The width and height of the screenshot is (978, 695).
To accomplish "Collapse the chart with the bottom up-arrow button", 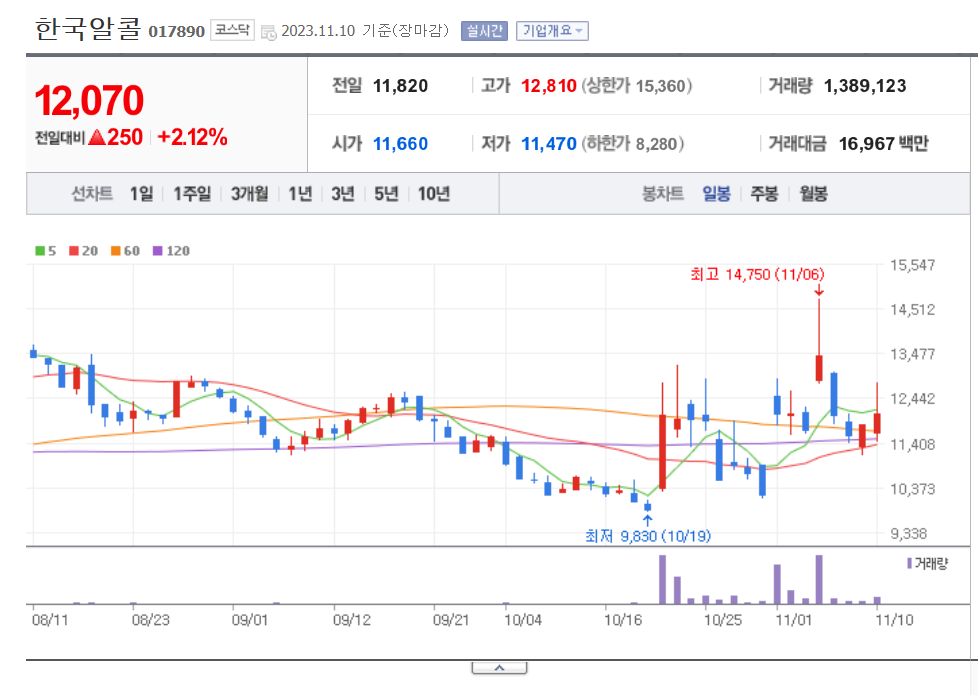I will click(499, 668).
